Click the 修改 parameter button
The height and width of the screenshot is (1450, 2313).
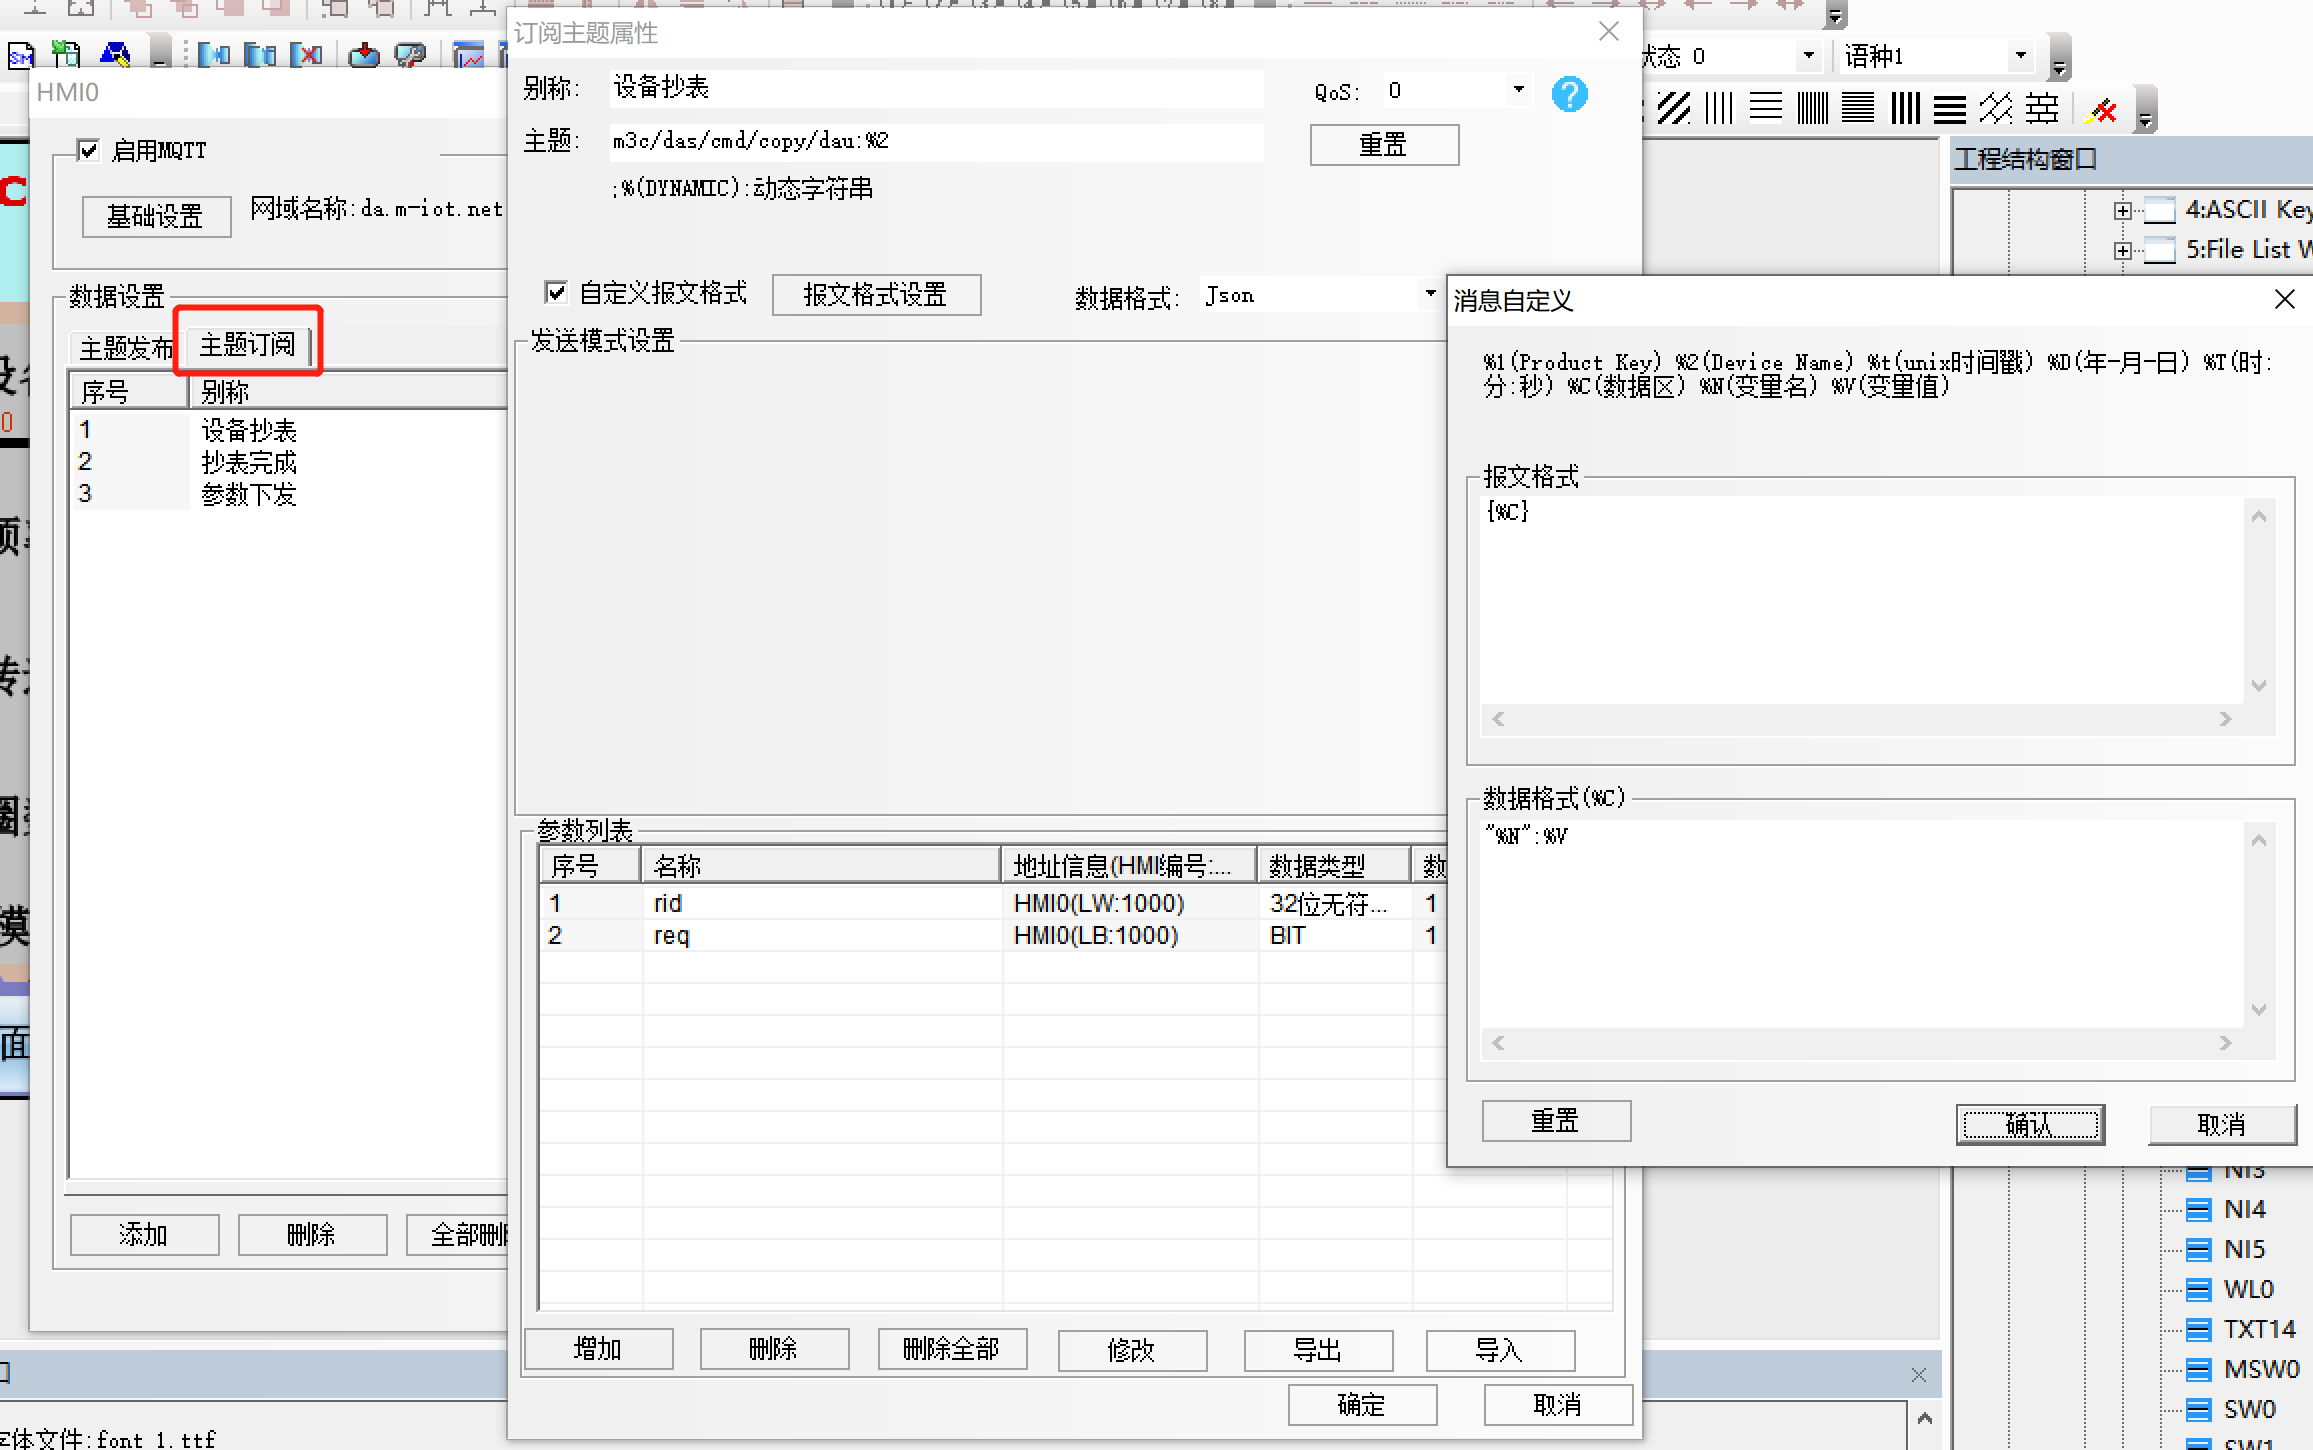point(1132,1351)
